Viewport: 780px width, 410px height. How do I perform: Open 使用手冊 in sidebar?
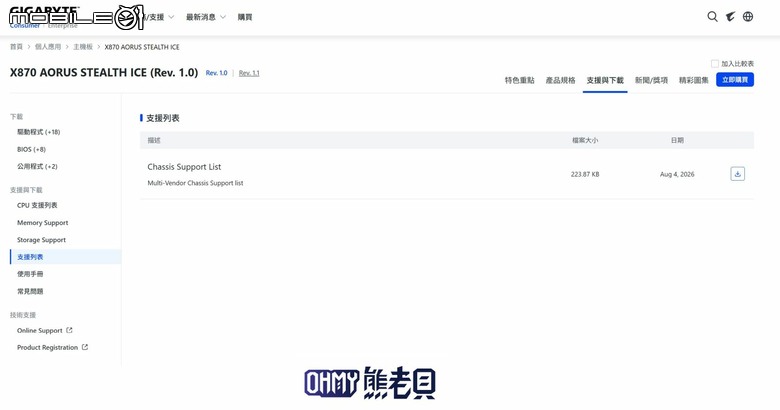coord(30,274)
